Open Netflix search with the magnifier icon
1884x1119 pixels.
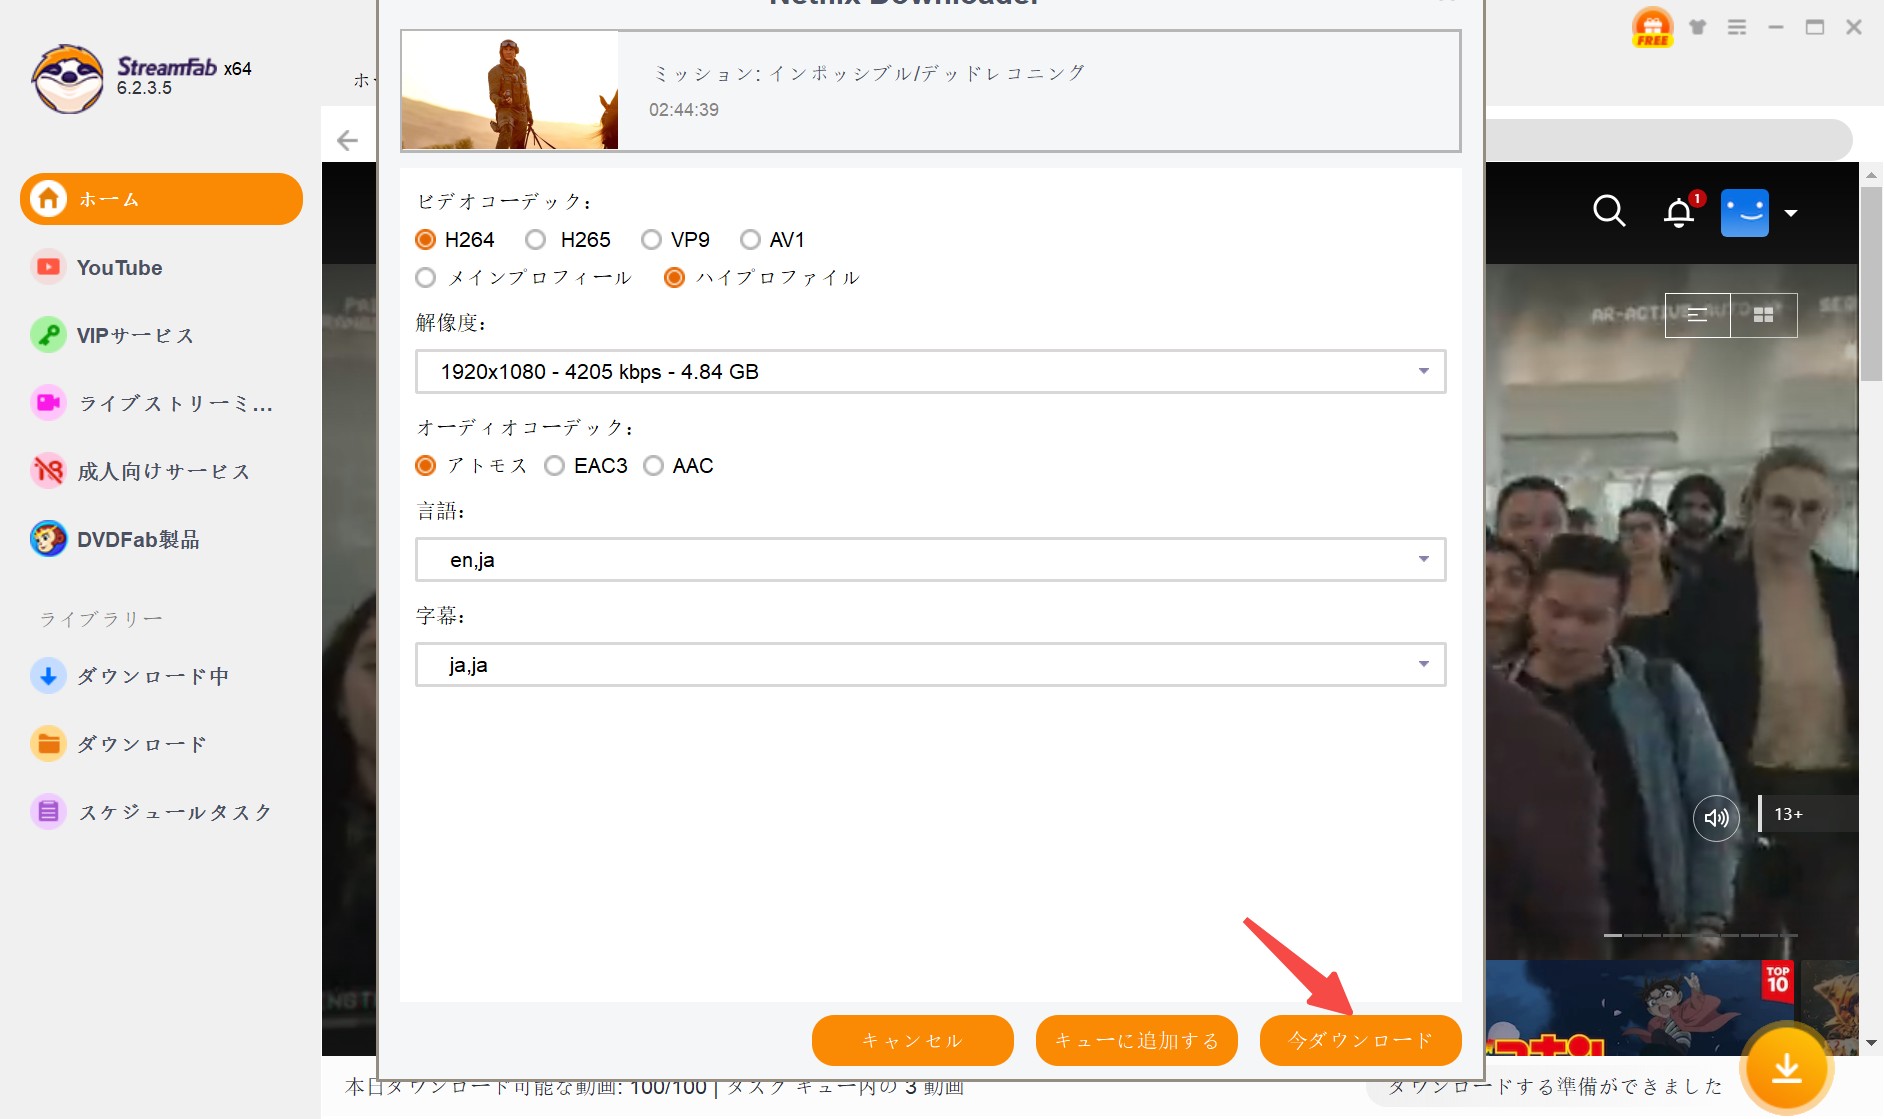coord(1608,211)
